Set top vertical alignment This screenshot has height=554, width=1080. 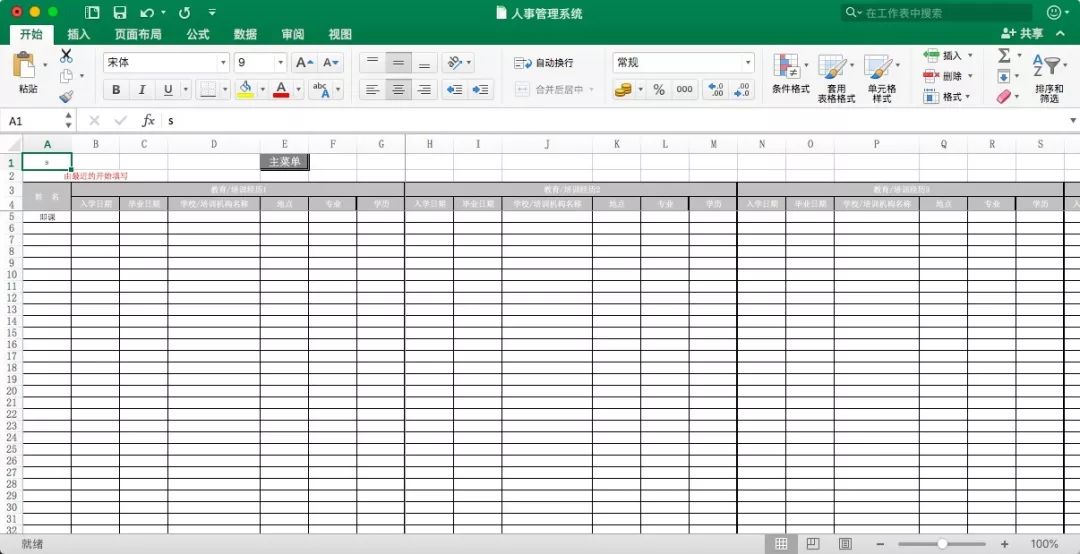(372, 63)
